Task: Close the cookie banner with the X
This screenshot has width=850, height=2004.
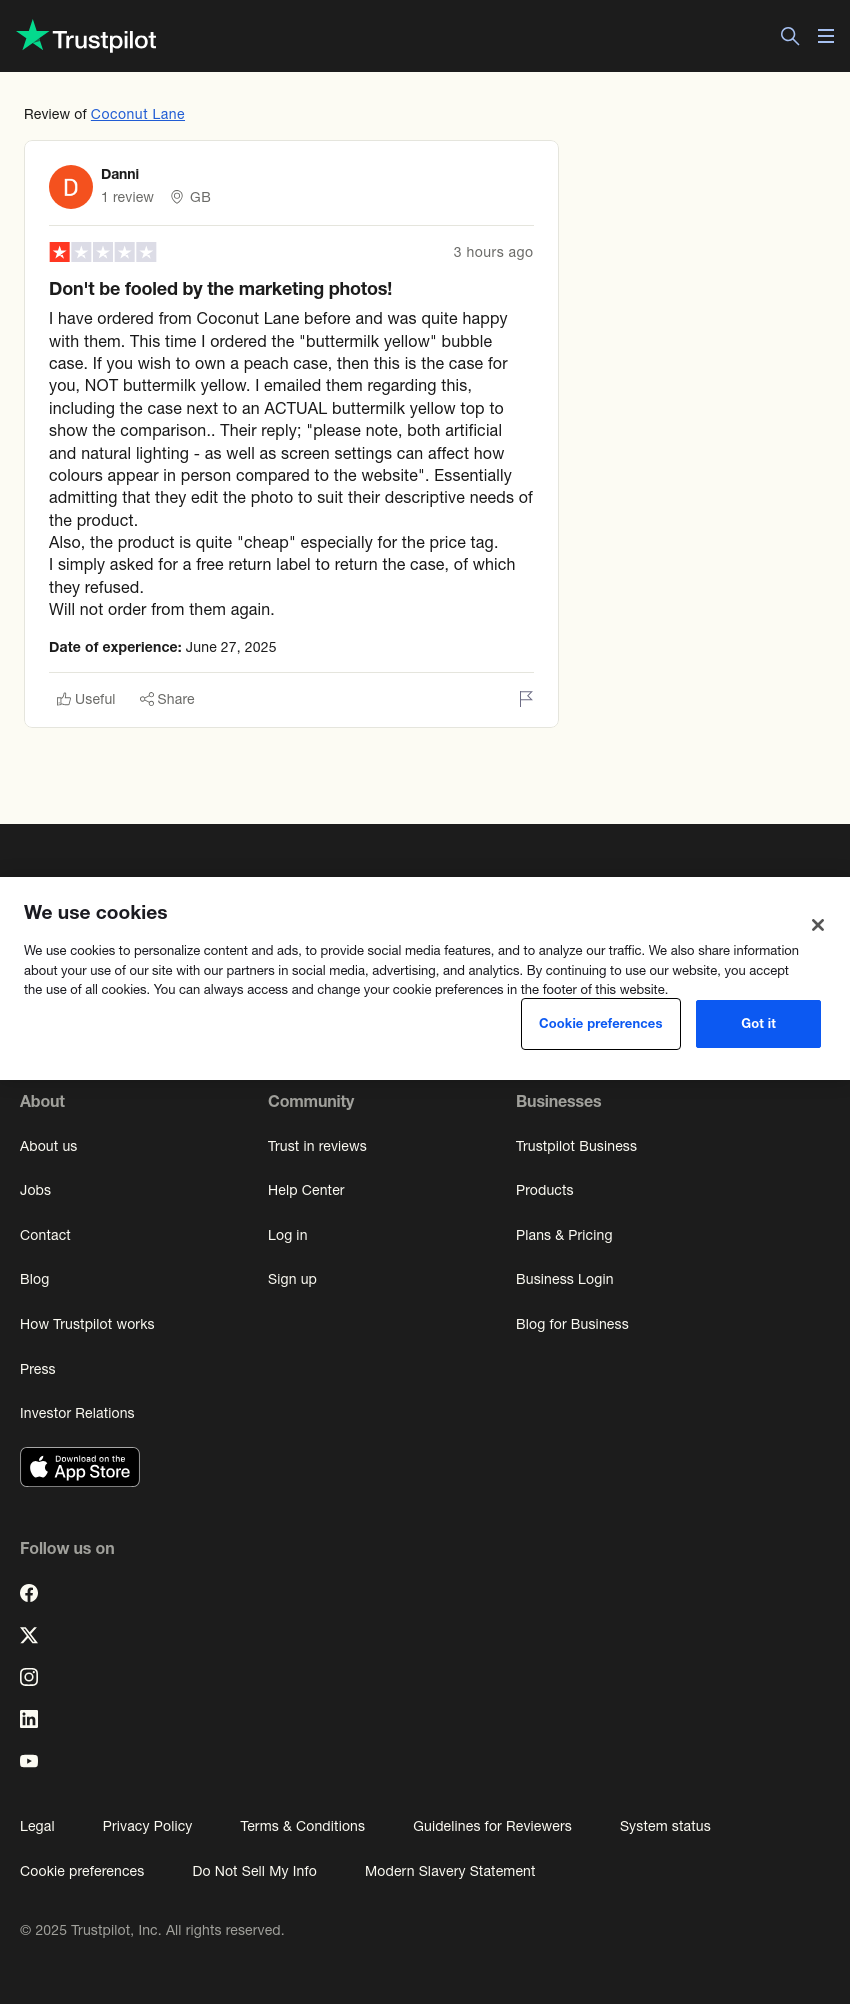Action: [x=818, y=925]
